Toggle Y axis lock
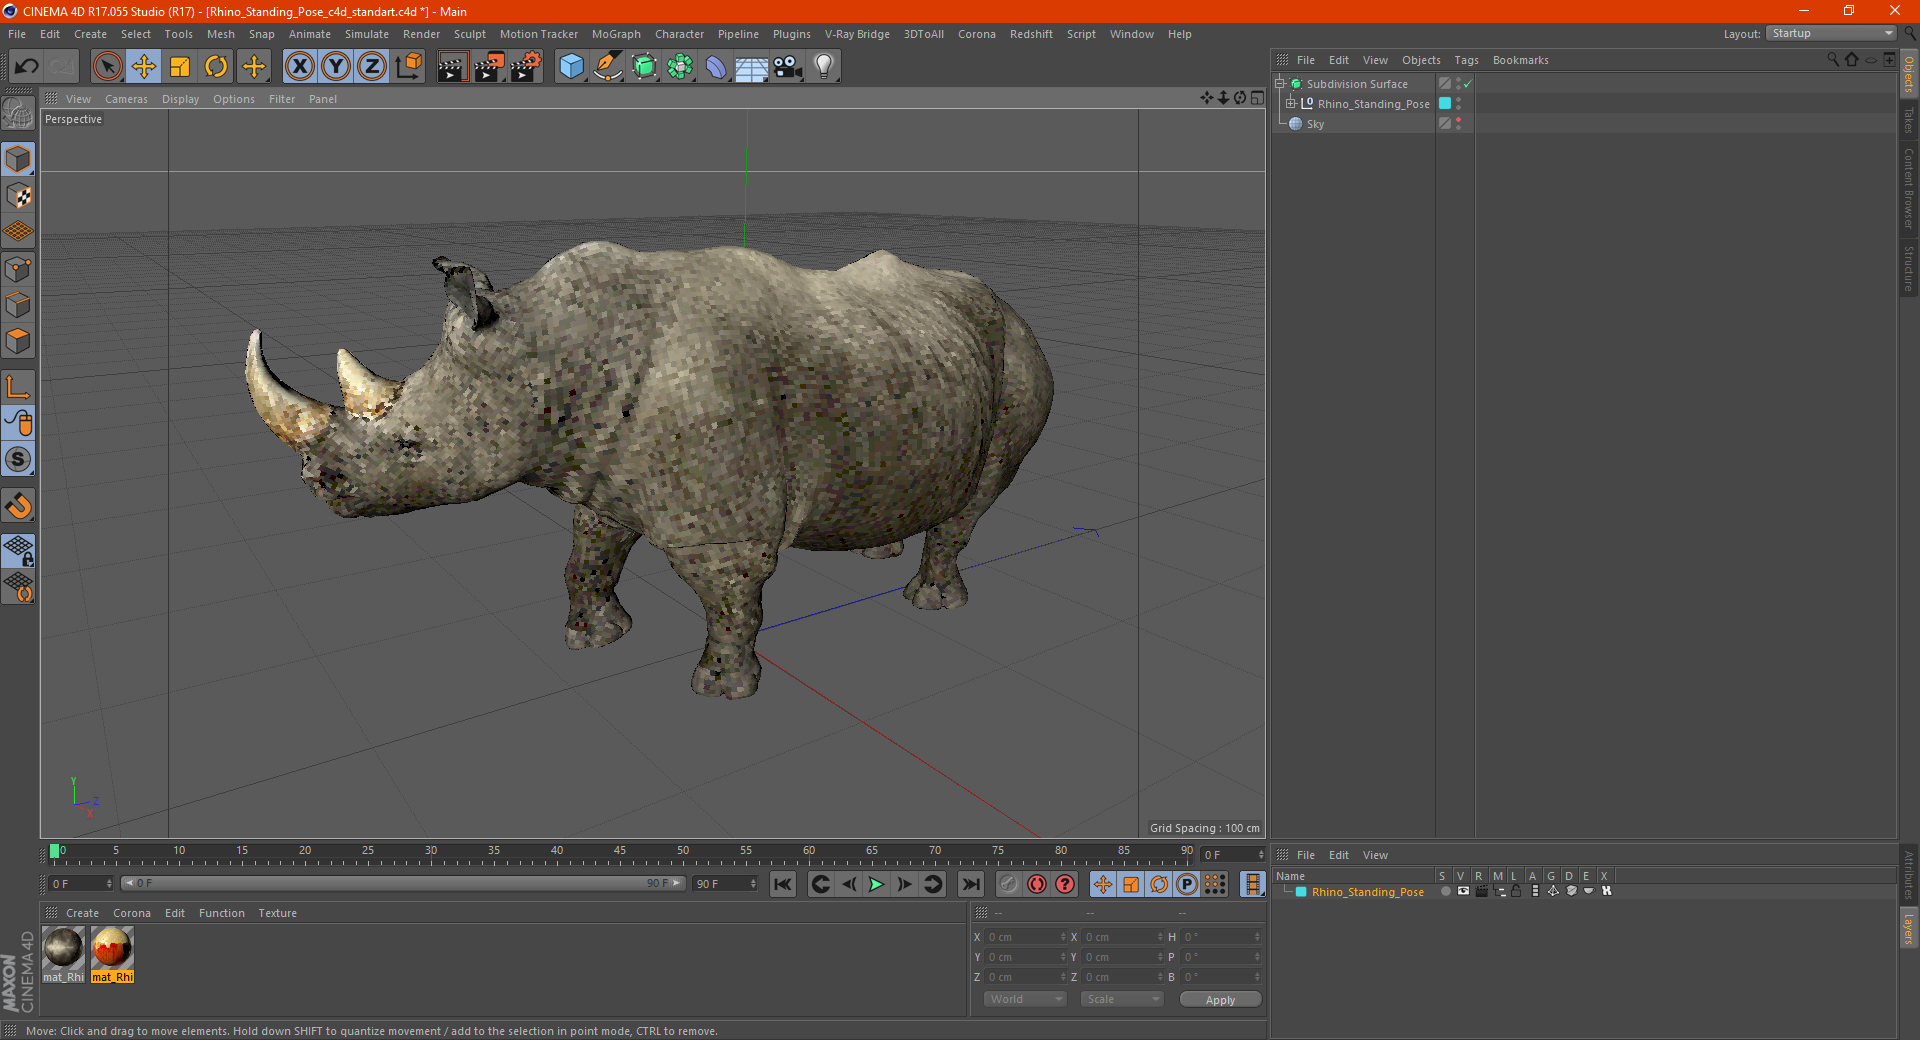The height and width of the screenshot is (1040, 1920). point(336,67)
